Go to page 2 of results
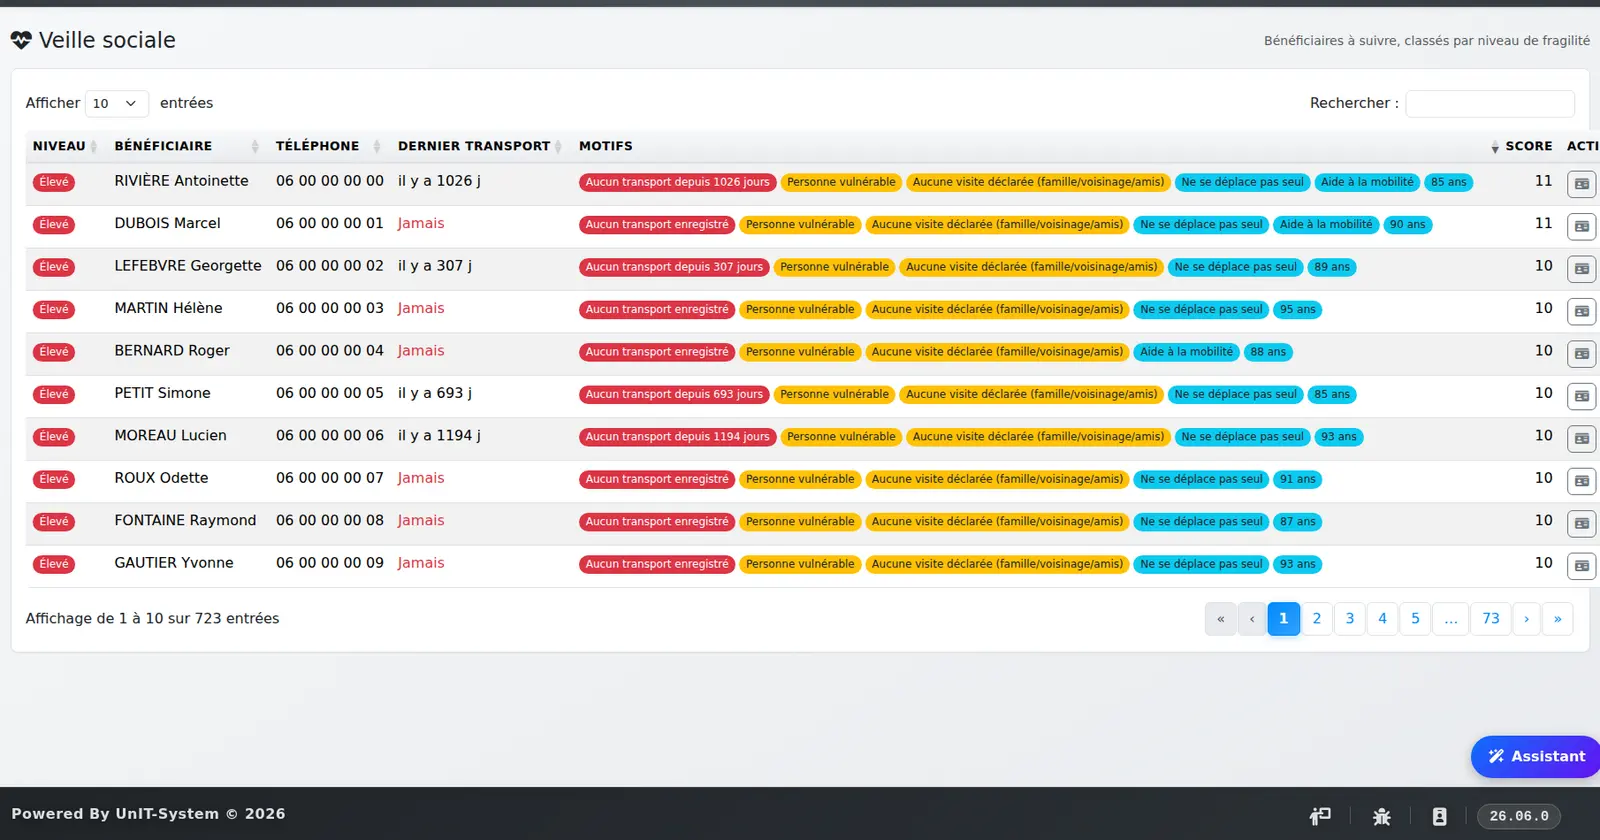The height and width of the screenshot is (840, 1600). click(1317, 619)
